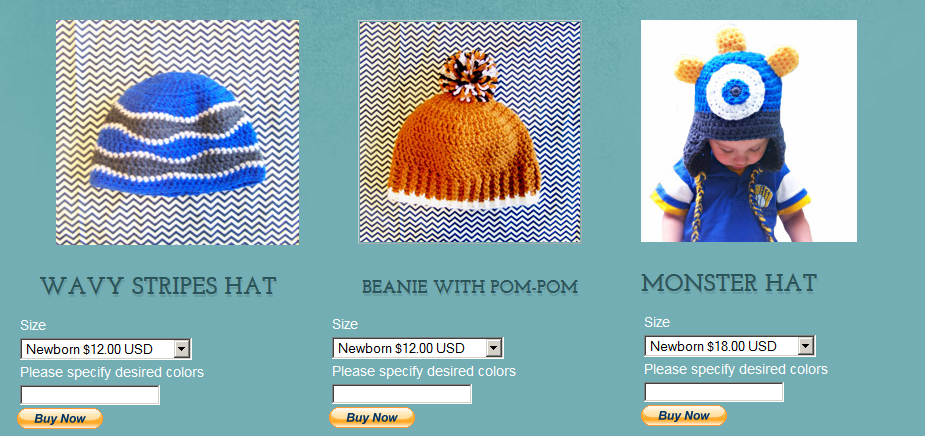Open the monster hat child photo

coord(749,131)
